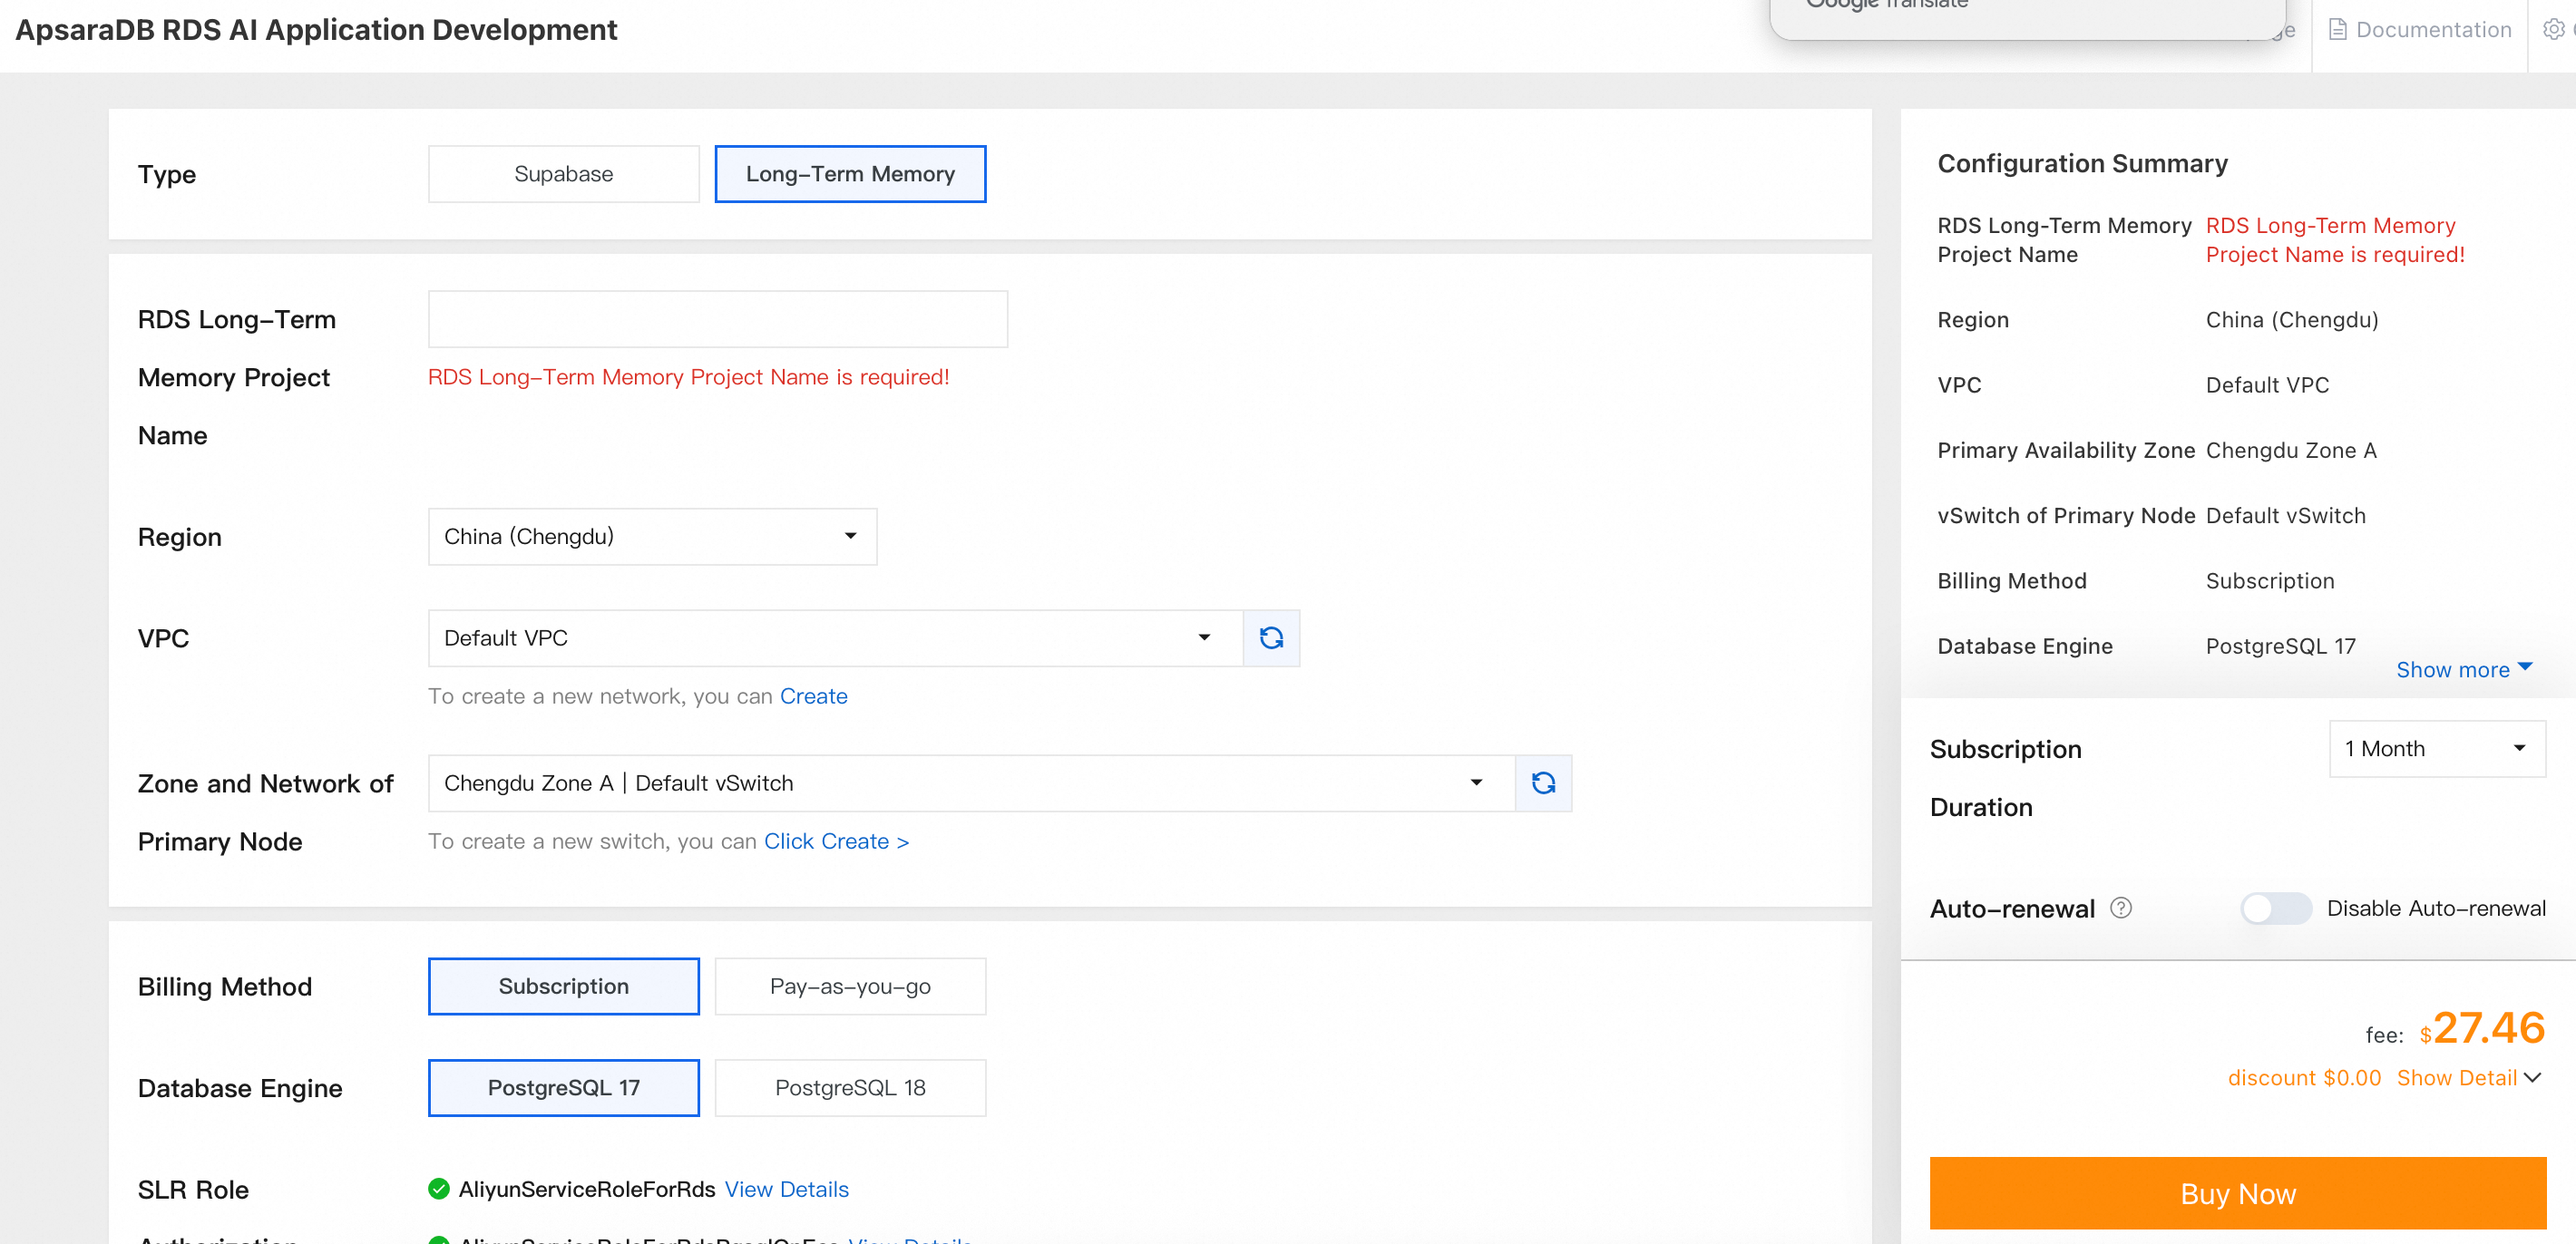This screenshot has width=2576, height=1244.
Task: Refresh the zone and vSwitch list
Action: point(1543,783)
